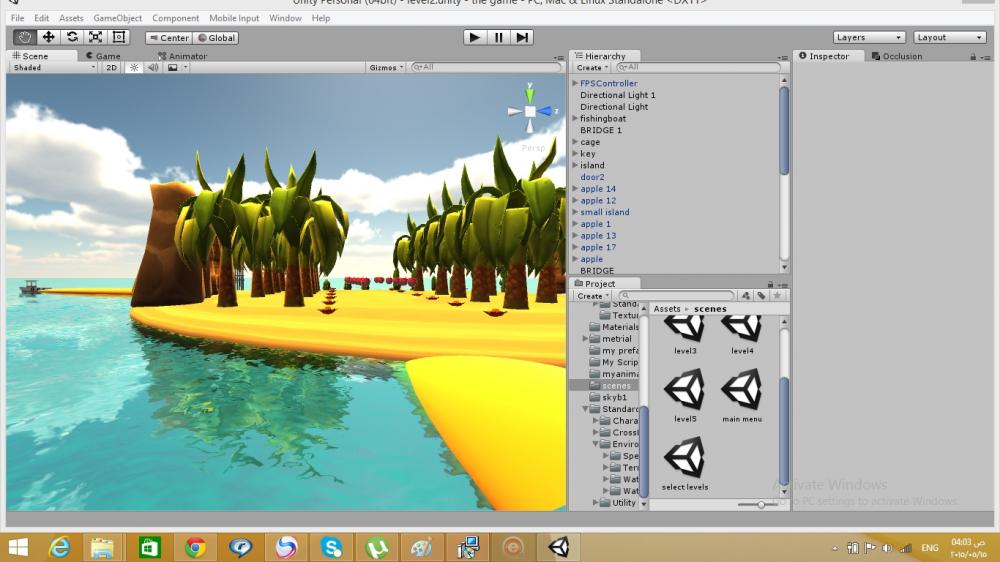1000x562 pixels.
Task: Select Directional Light 1 in Hierarchy
Action: click(617, 95)
